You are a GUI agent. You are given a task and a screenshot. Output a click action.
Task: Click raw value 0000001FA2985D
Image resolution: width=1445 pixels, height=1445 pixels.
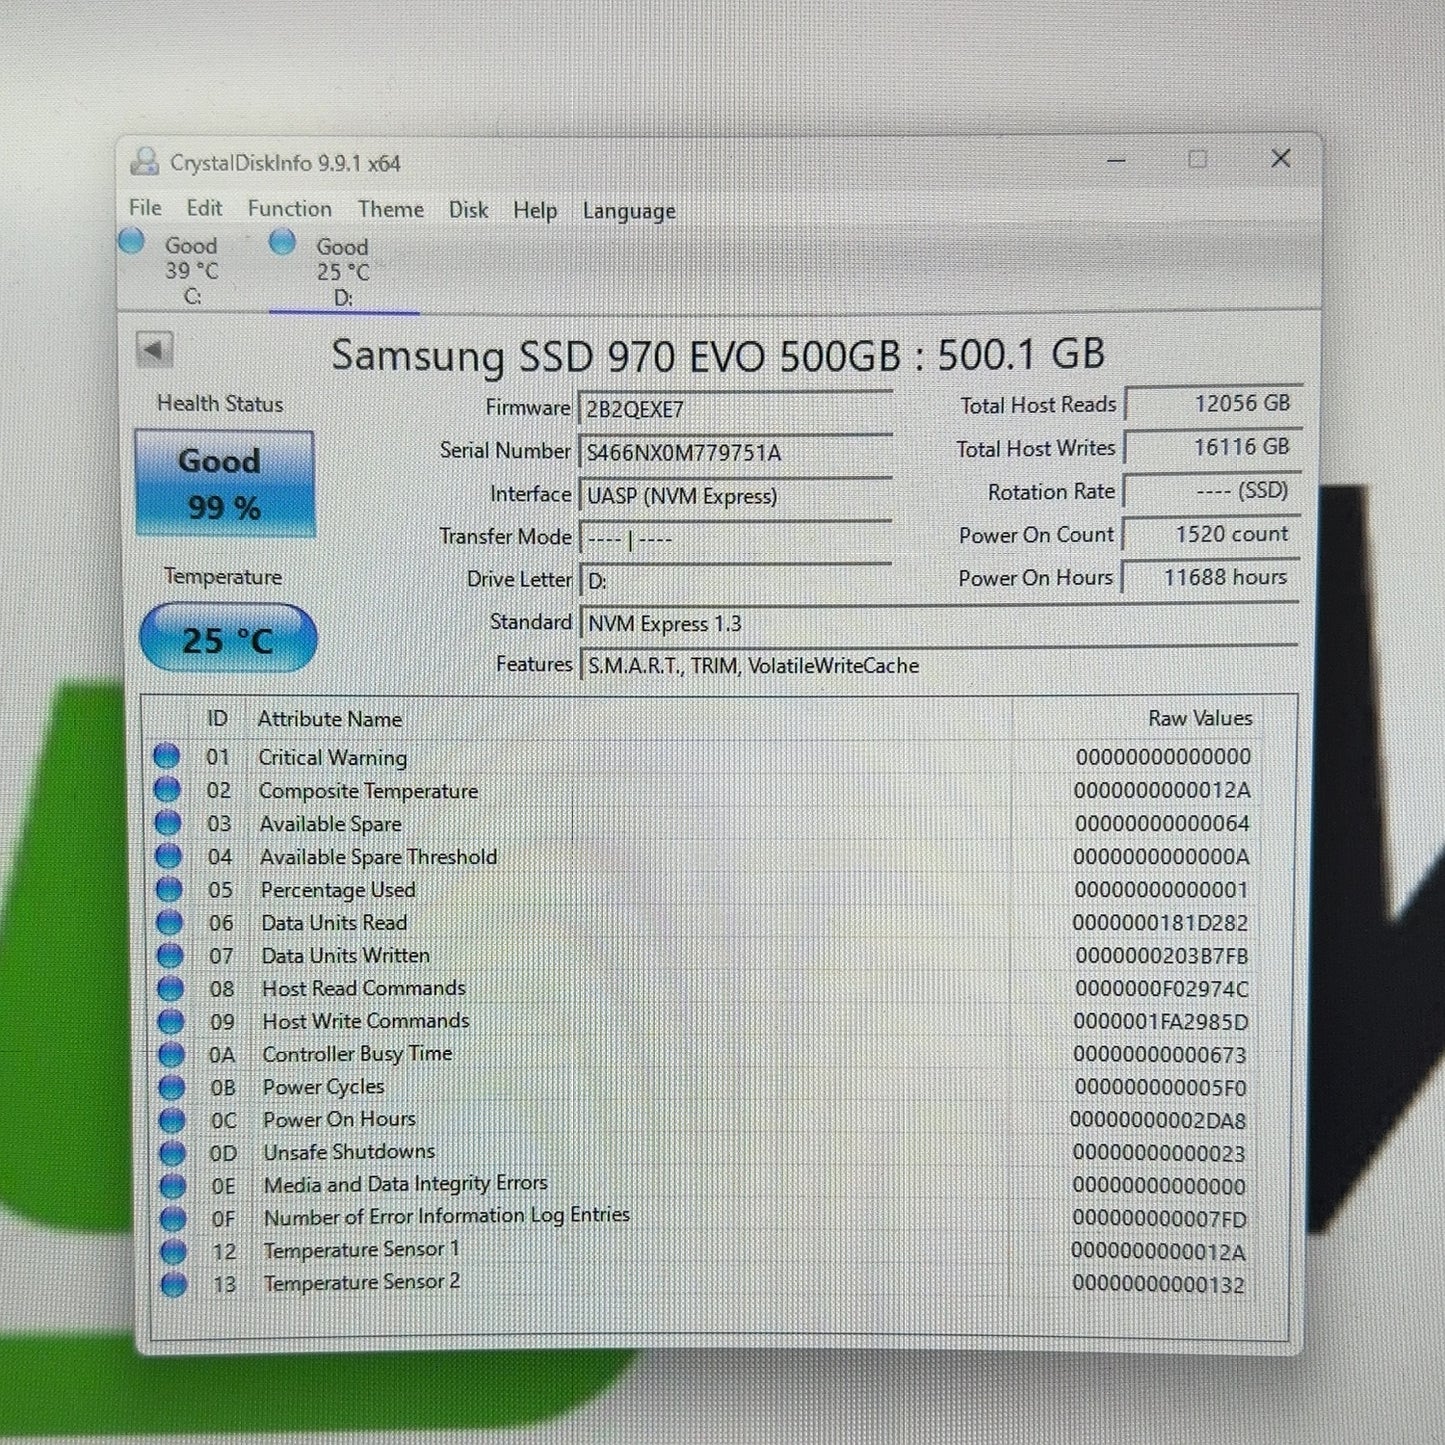coord(1160,1021)
